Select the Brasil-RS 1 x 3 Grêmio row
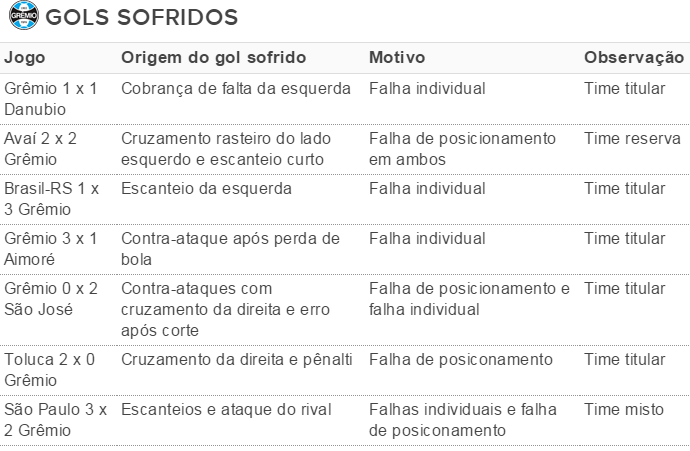 pyautogui.click(x=345, y=199)
